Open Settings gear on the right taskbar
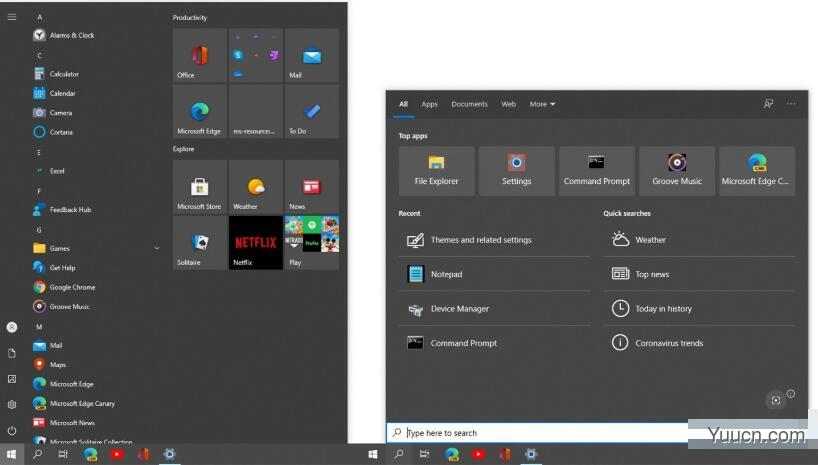The width and height of the screenshot is (818, 465). (x=531, y=454)
